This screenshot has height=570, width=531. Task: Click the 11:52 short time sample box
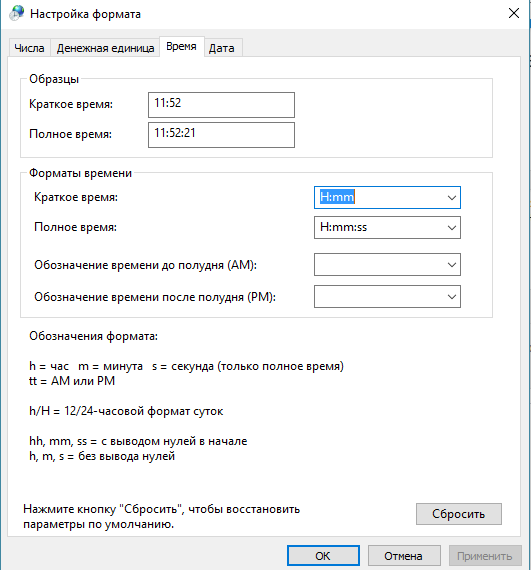(221, 105)
